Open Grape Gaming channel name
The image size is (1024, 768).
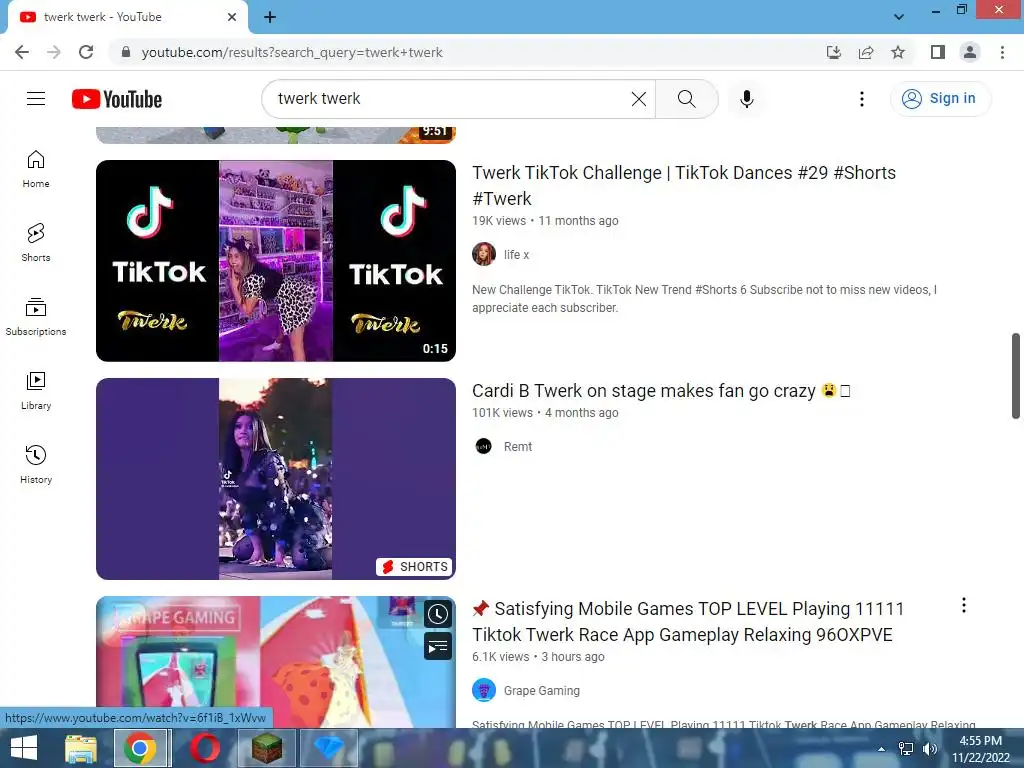tap(541, 690)
